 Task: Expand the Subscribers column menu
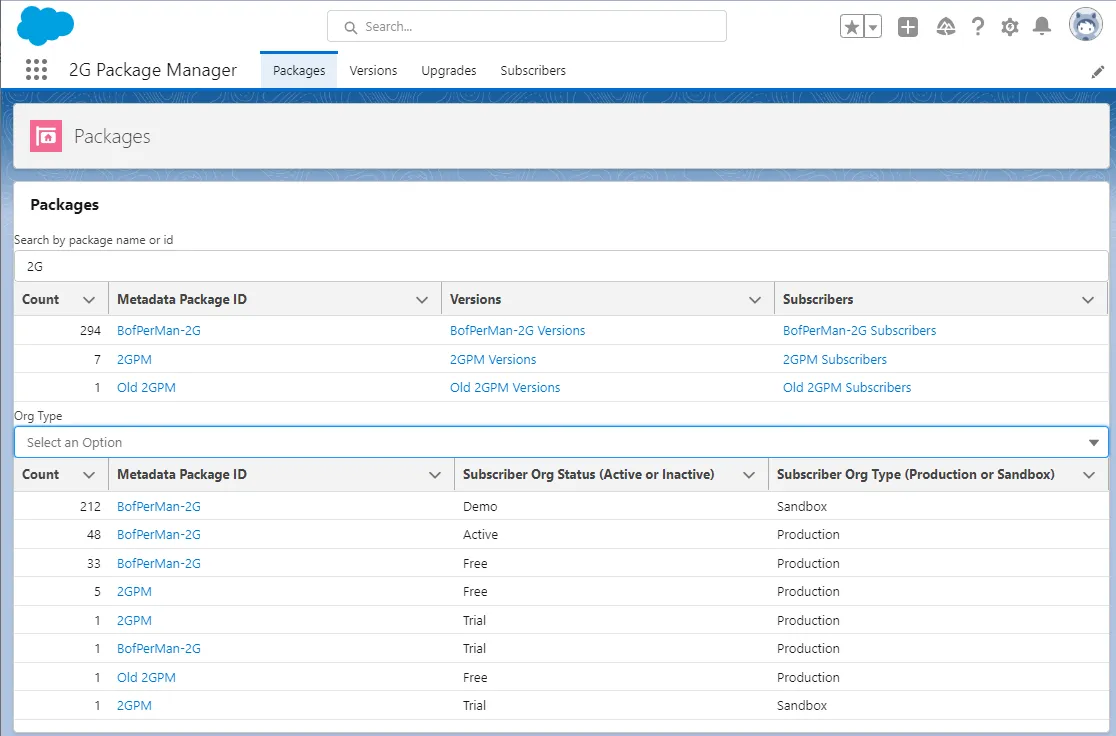(1088, 300)
